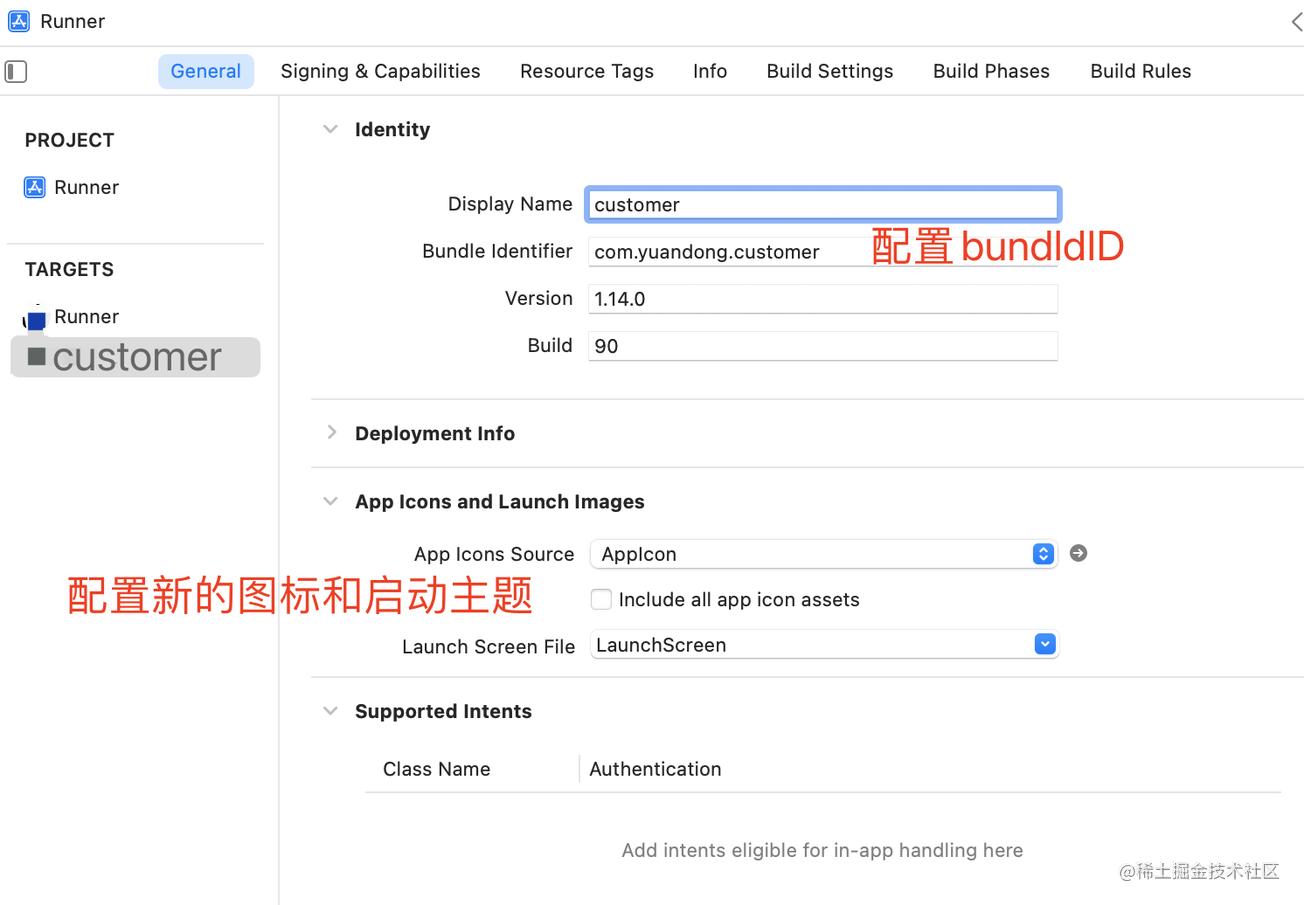This screenshot has width=1304, height=905.
Task: Open the App Icons Source dropdown
Action: (x=1043, y=554)
